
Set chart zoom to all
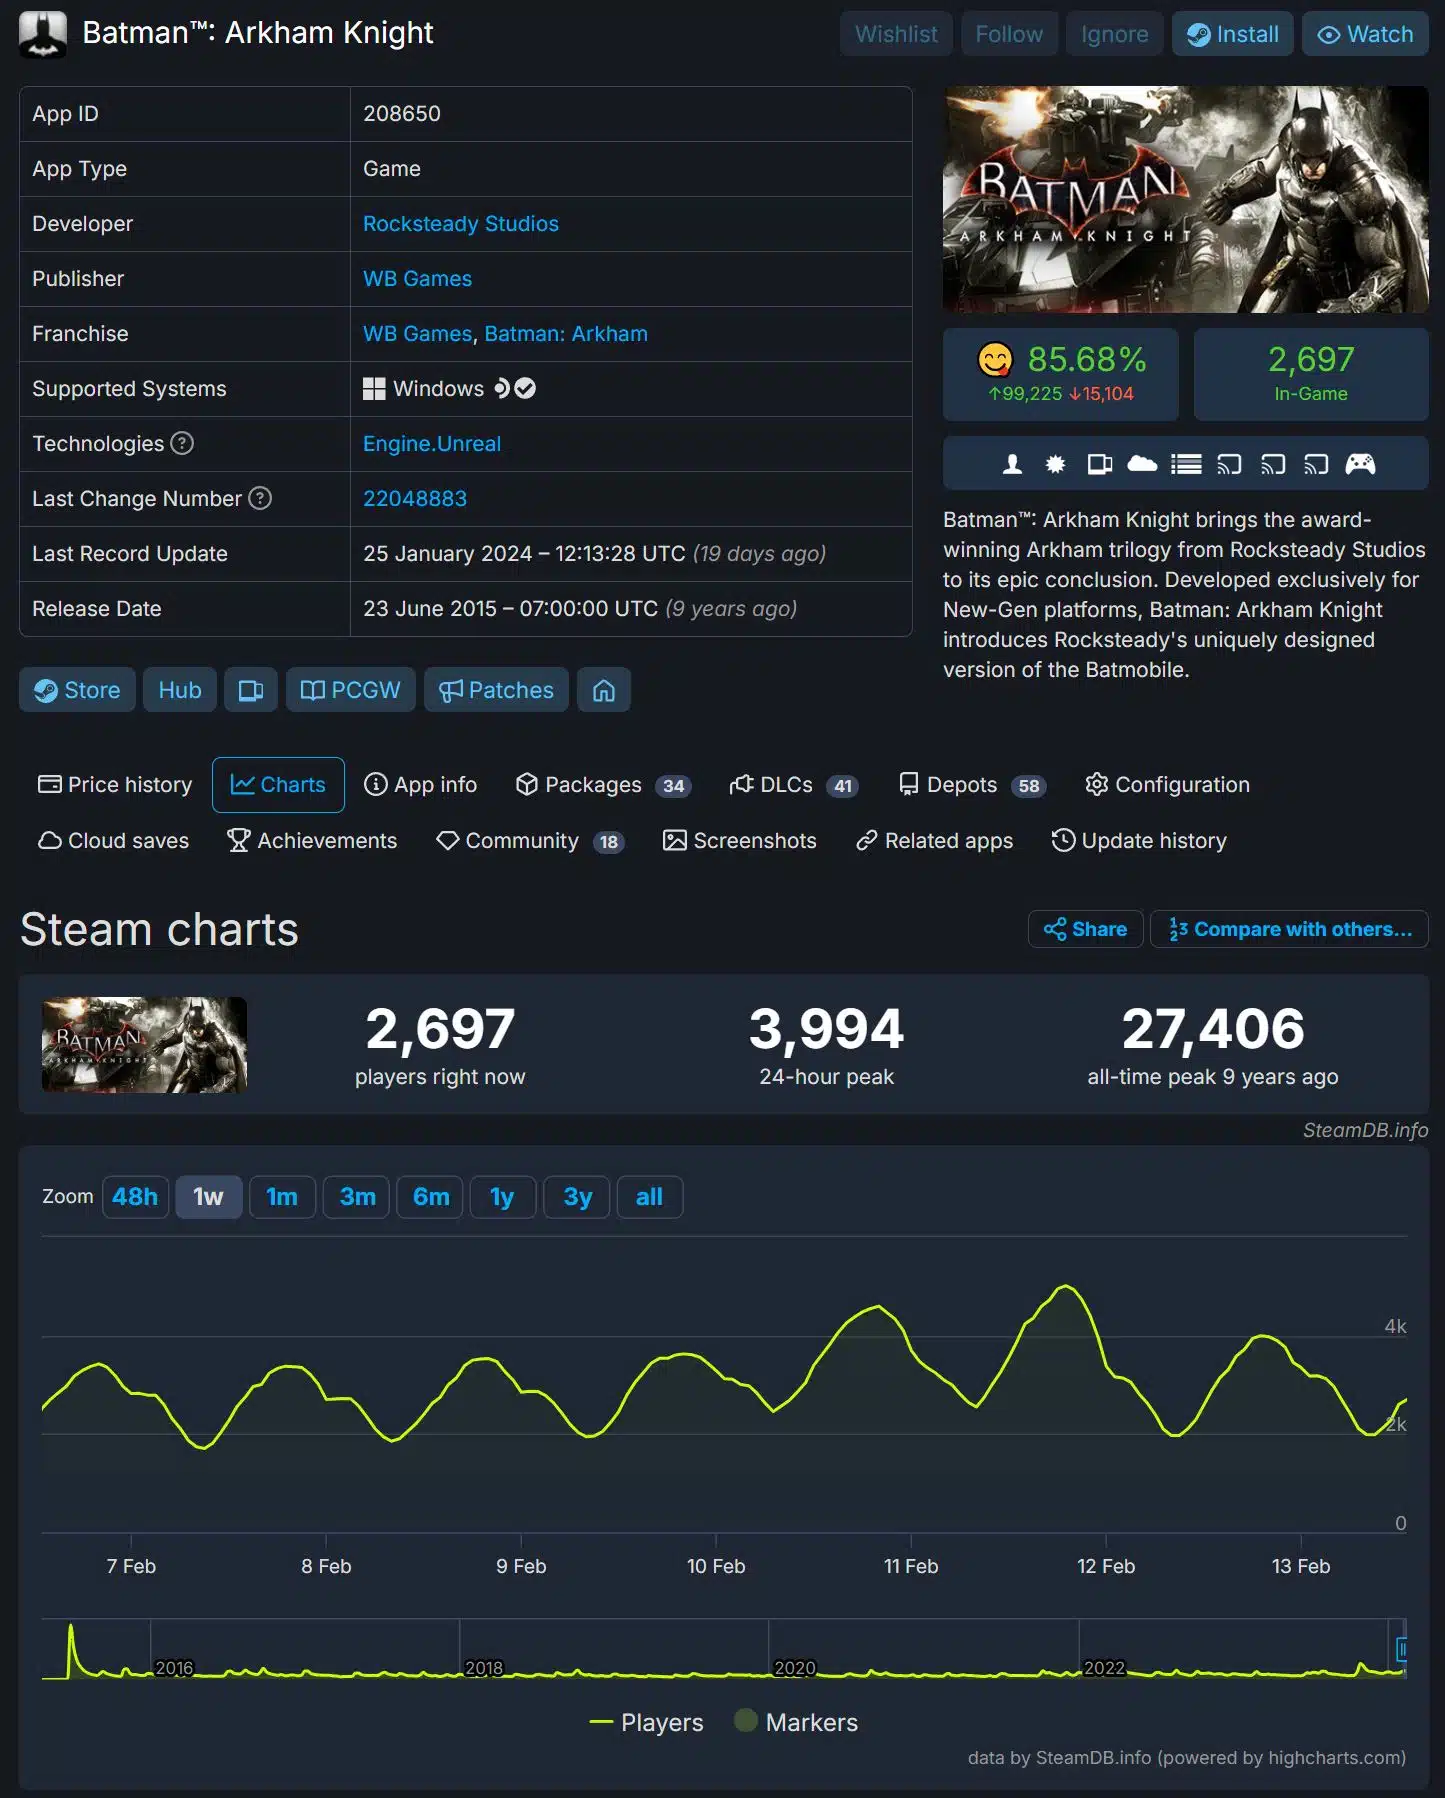(650, 1197)
